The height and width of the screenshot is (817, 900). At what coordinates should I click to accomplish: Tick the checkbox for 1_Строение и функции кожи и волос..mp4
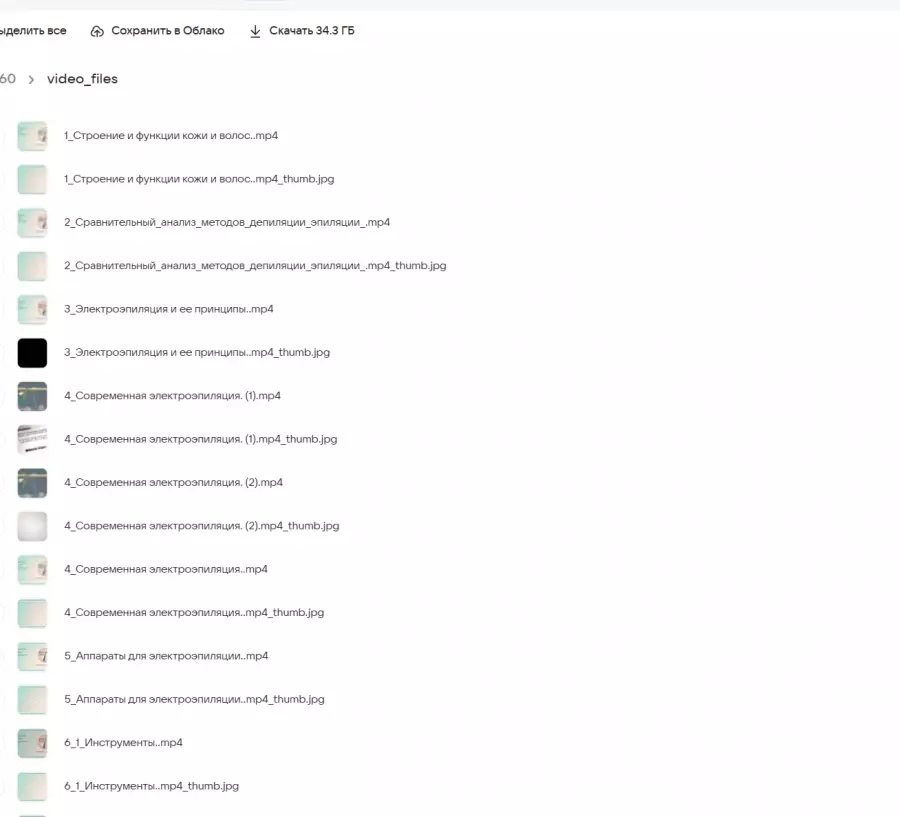(x=2, y=136)
